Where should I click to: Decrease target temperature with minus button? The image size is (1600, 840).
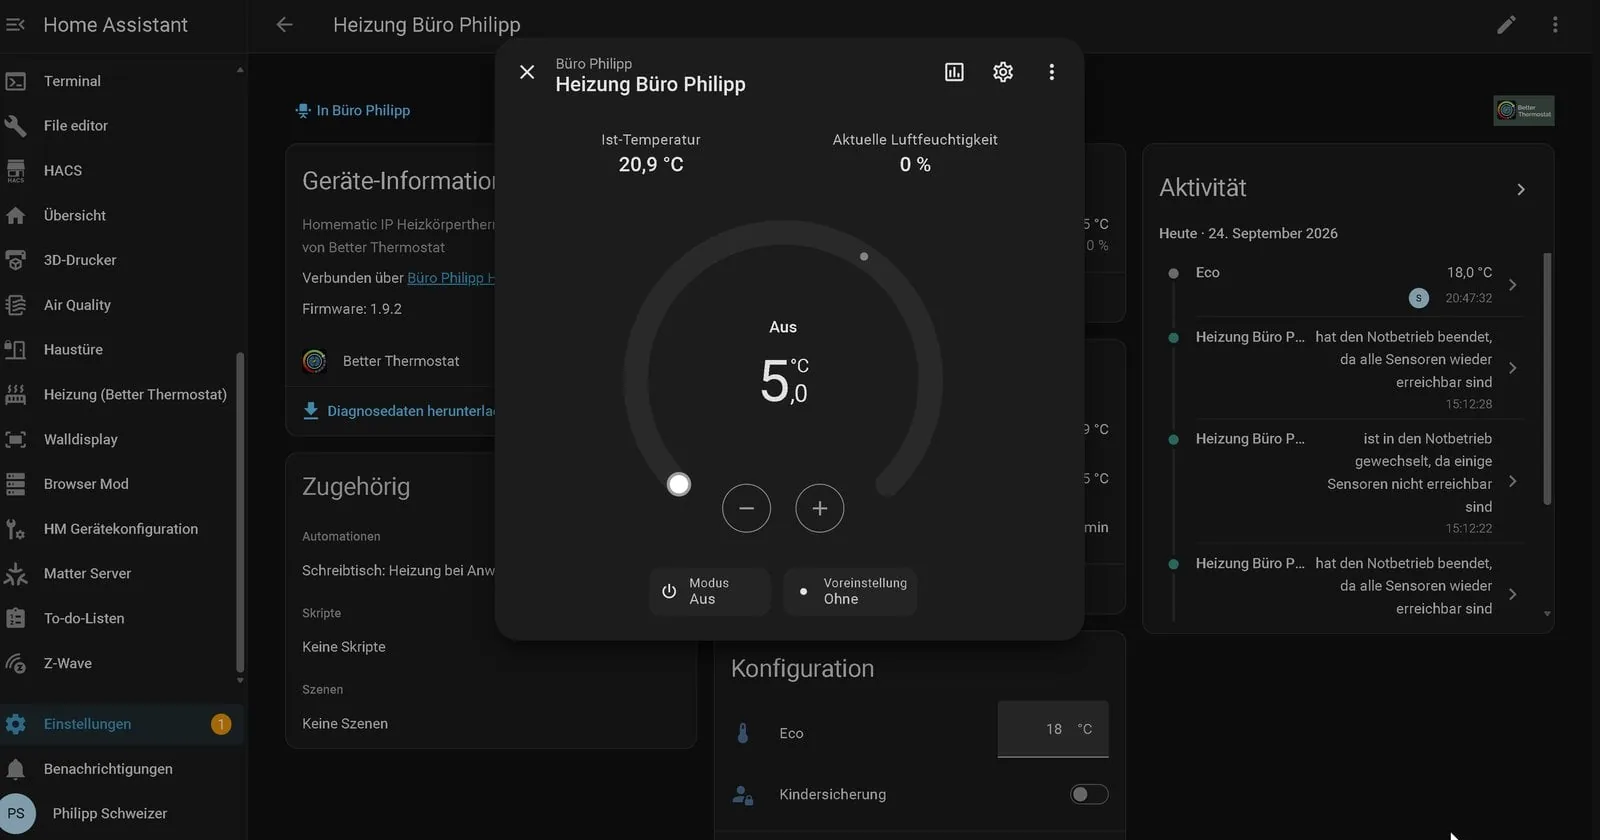click(x=746, y=508)
